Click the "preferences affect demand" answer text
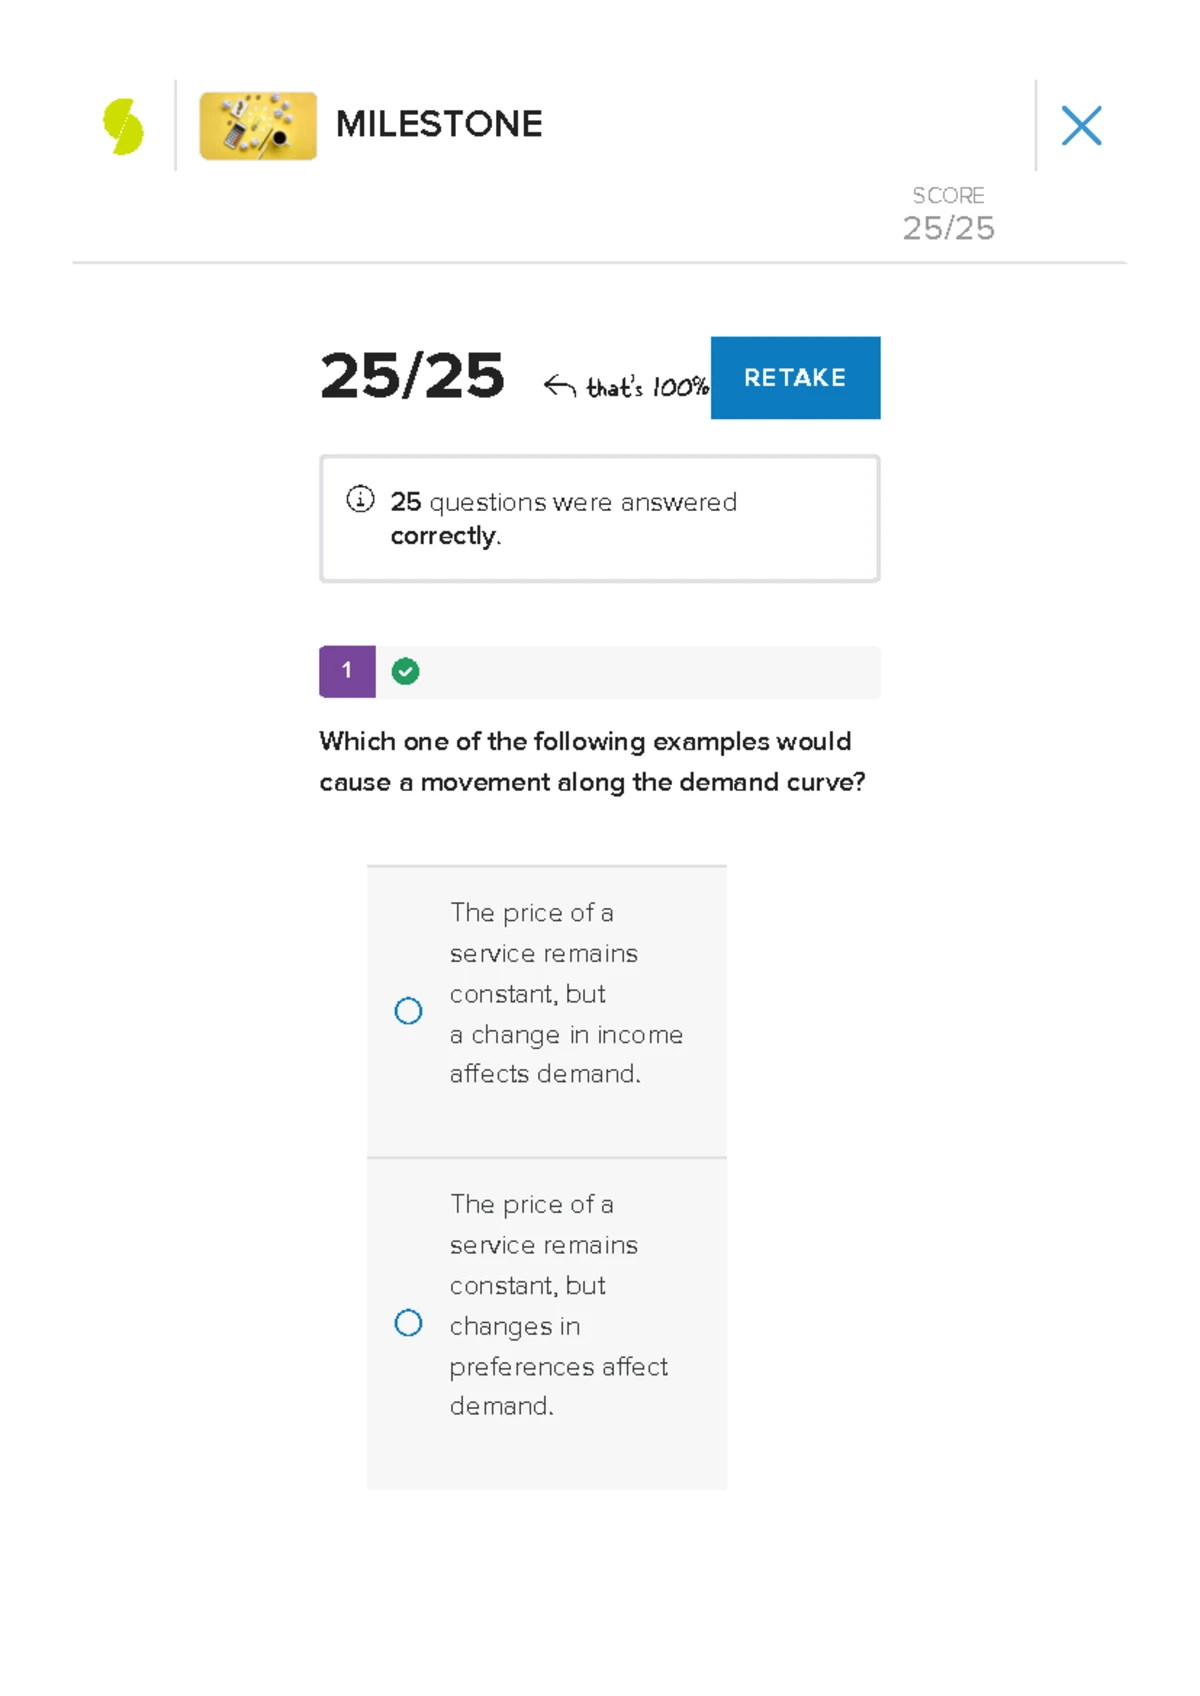This screenshot has height=1696, width=1200. 558,1305
